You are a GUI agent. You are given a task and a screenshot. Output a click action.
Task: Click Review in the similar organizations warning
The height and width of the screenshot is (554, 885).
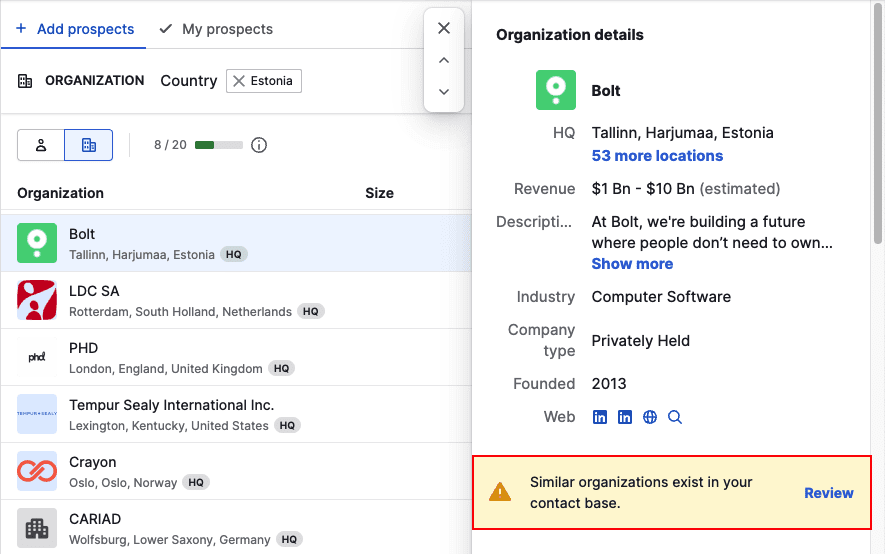(x=828, y=493)
